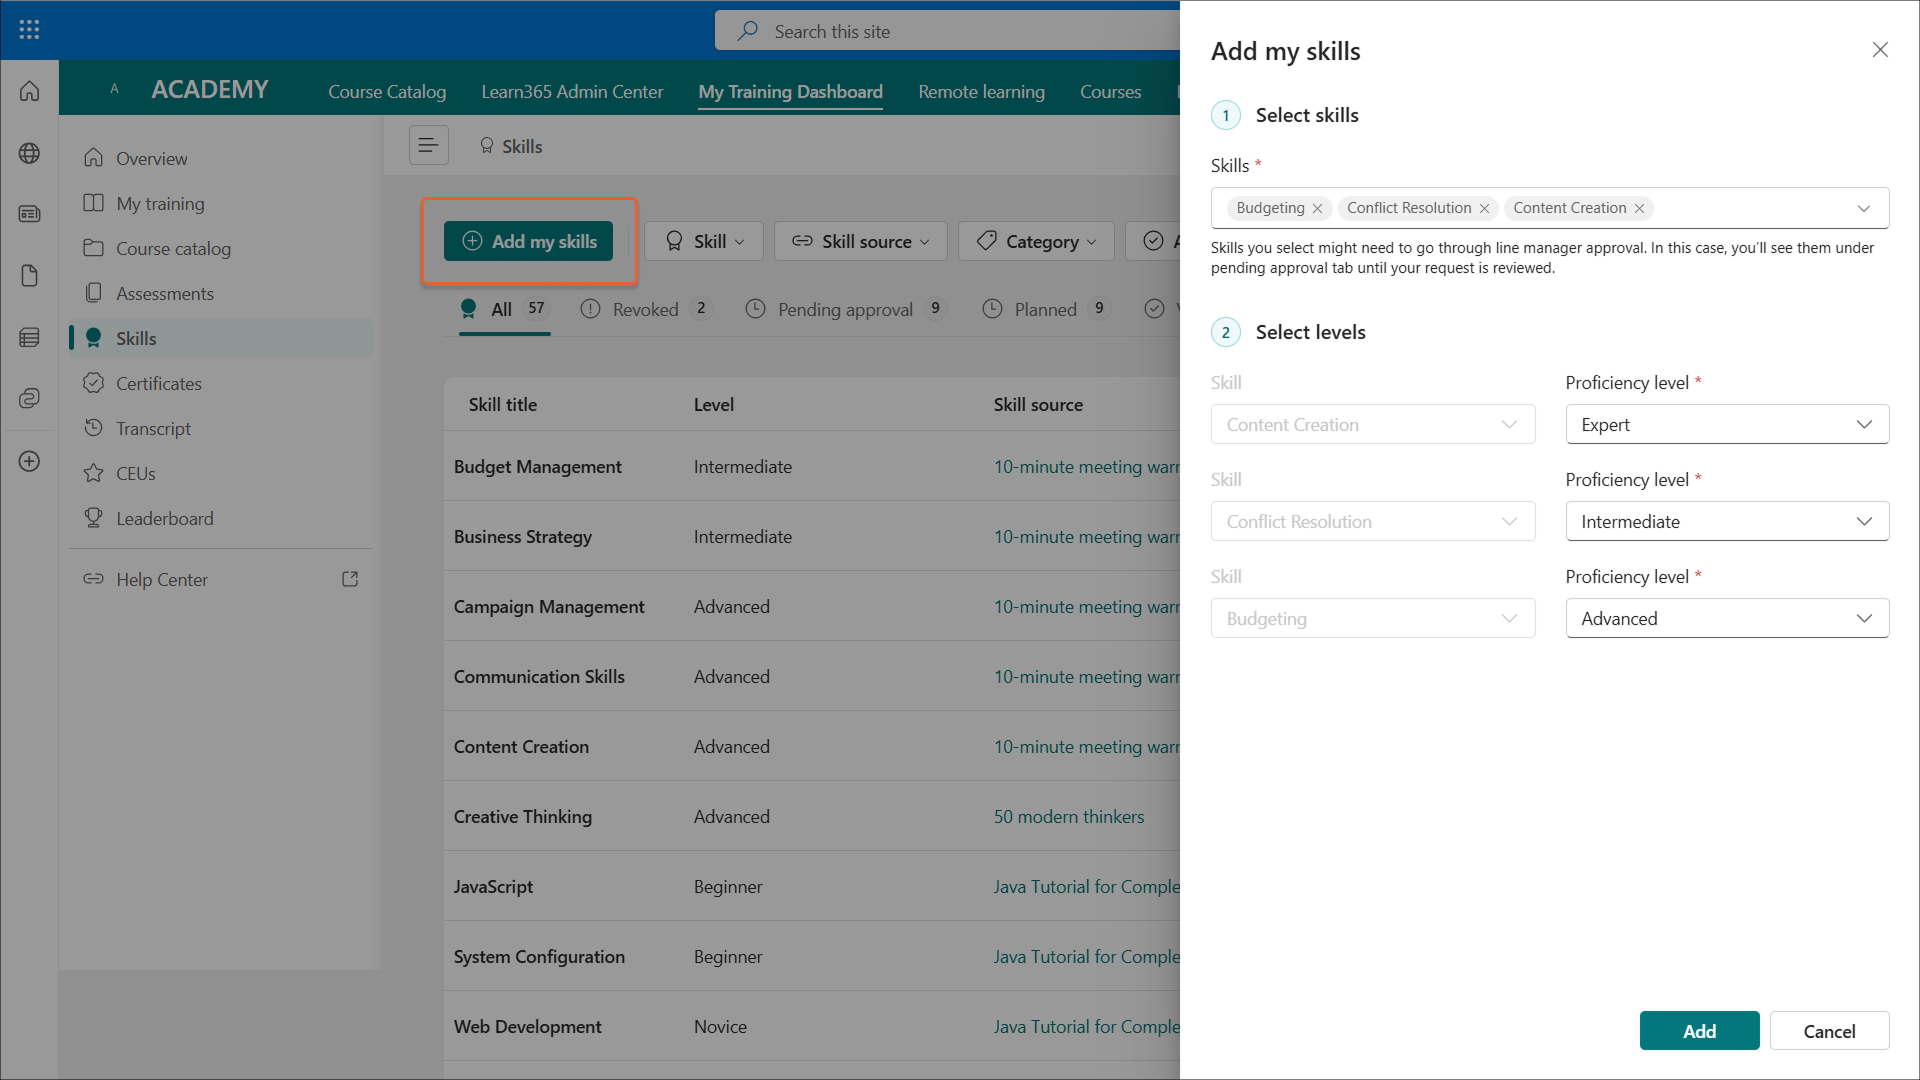The width and height of the screenshot is (1920, 1080).
Task: Switch to the Pending approval tab
Action: pyautogui.click(x=845, y=309)
